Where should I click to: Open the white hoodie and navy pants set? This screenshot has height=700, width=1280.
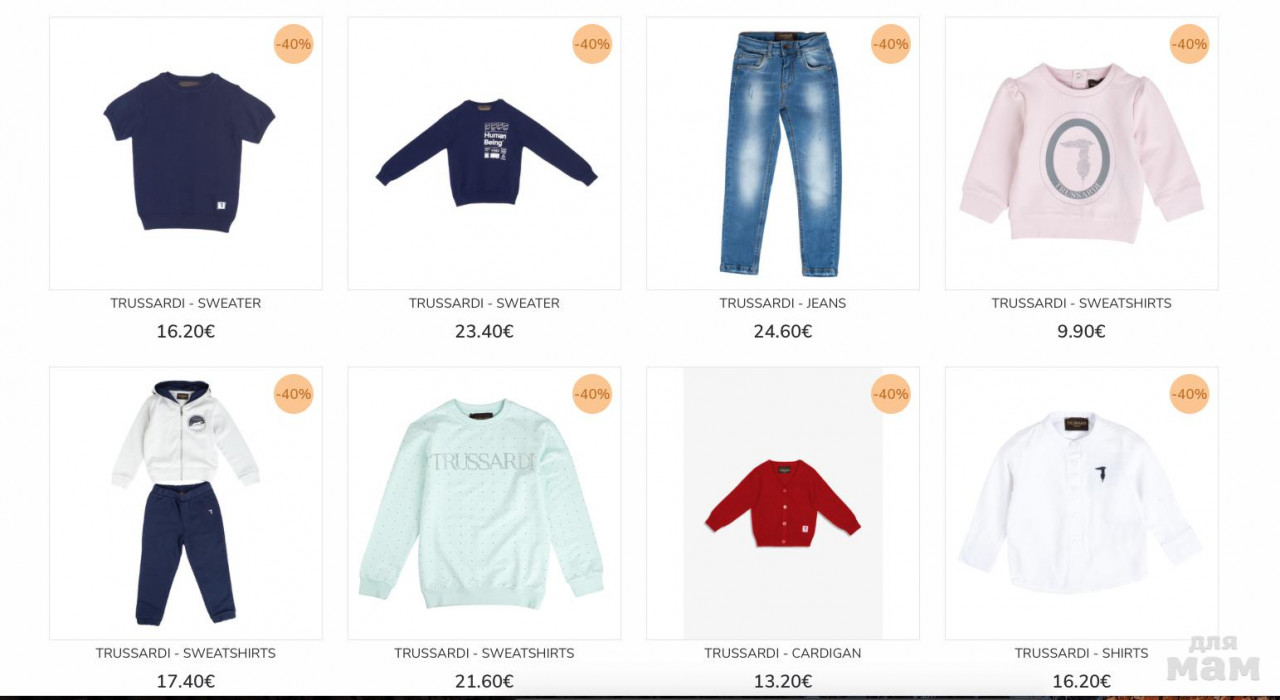[186, 503]
